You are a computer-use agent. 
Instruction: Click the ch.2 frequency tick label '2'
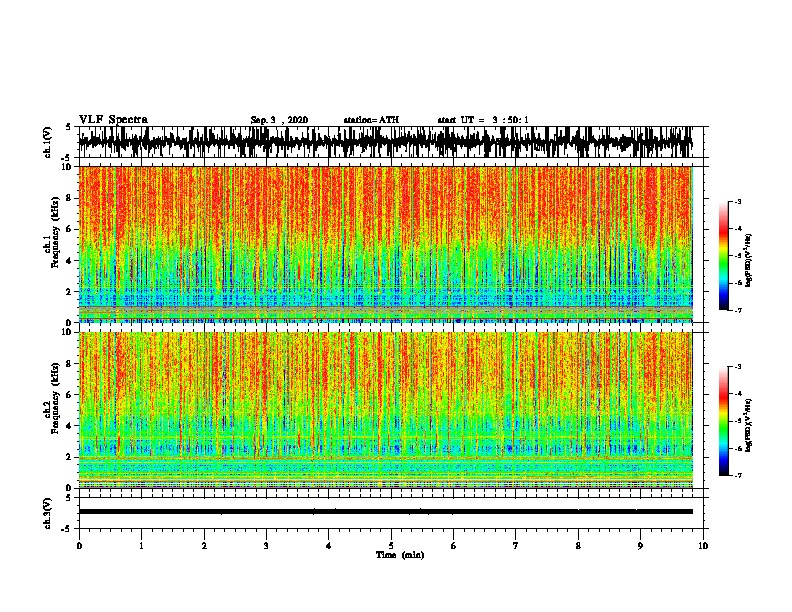pyautogui.click(x=69, y=457)
